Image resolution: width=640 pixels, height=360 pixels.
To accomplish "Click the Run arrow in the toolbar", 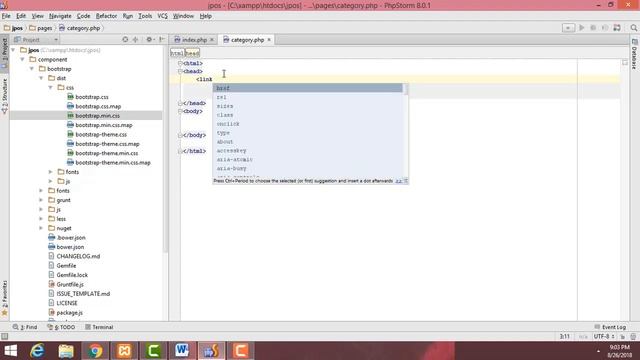I will pyautogui.click(x=582, y=28).
